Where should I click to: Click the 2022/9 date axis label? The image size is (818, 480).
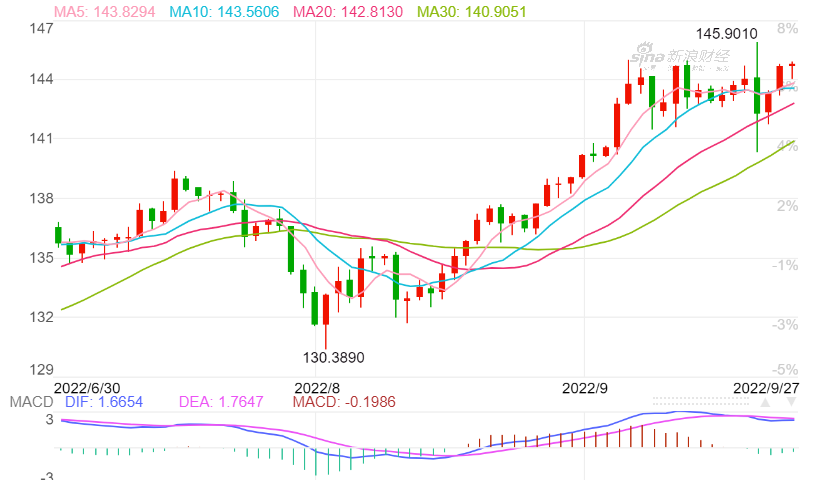(585, 388)
